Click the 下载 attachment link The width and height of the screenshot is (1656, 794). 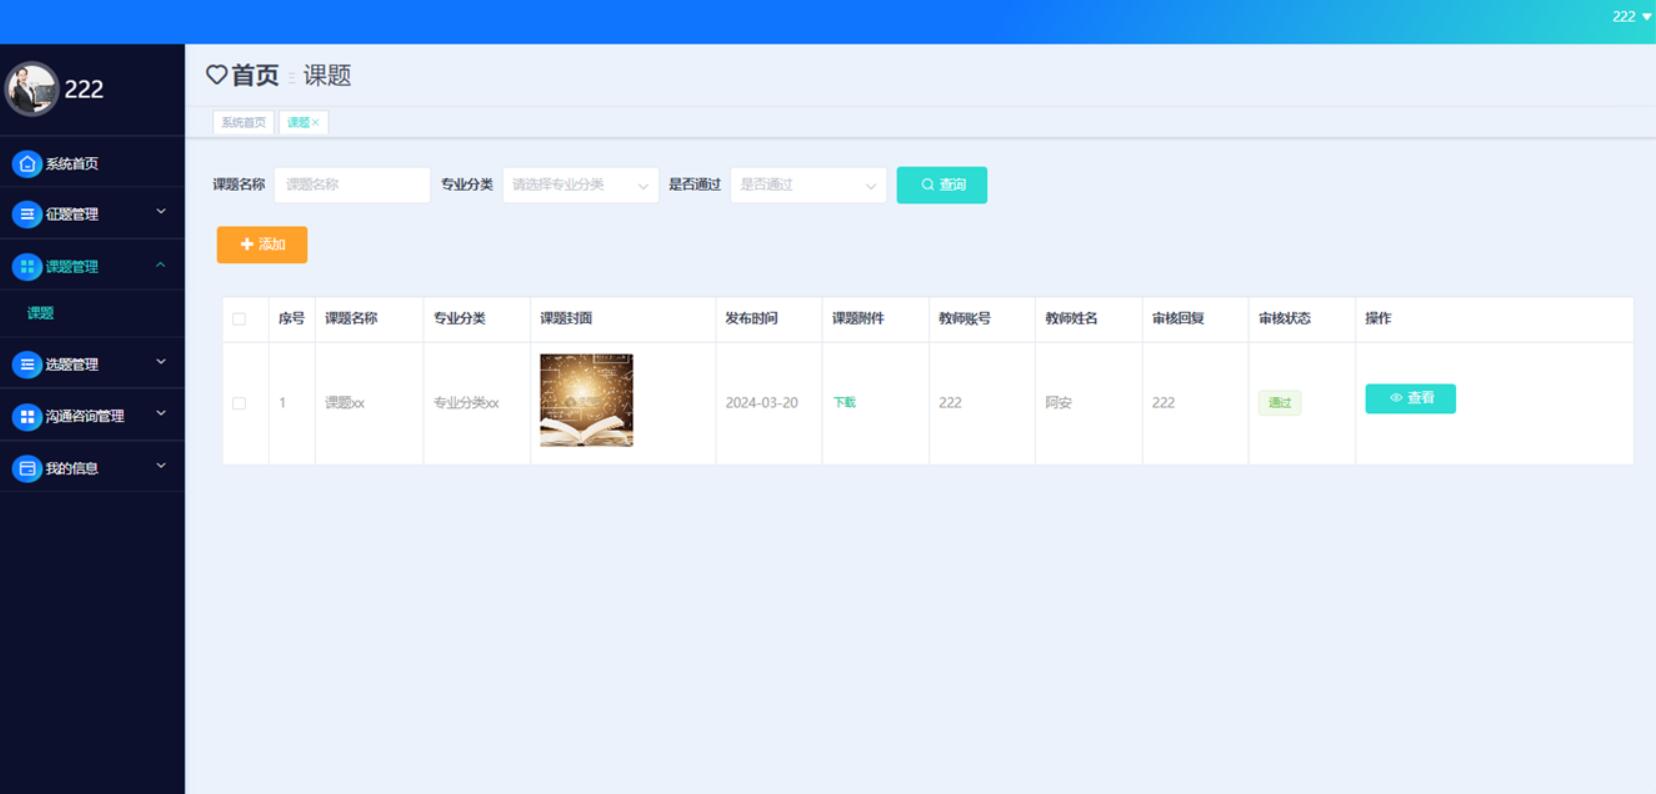click(x=845, y=402)
